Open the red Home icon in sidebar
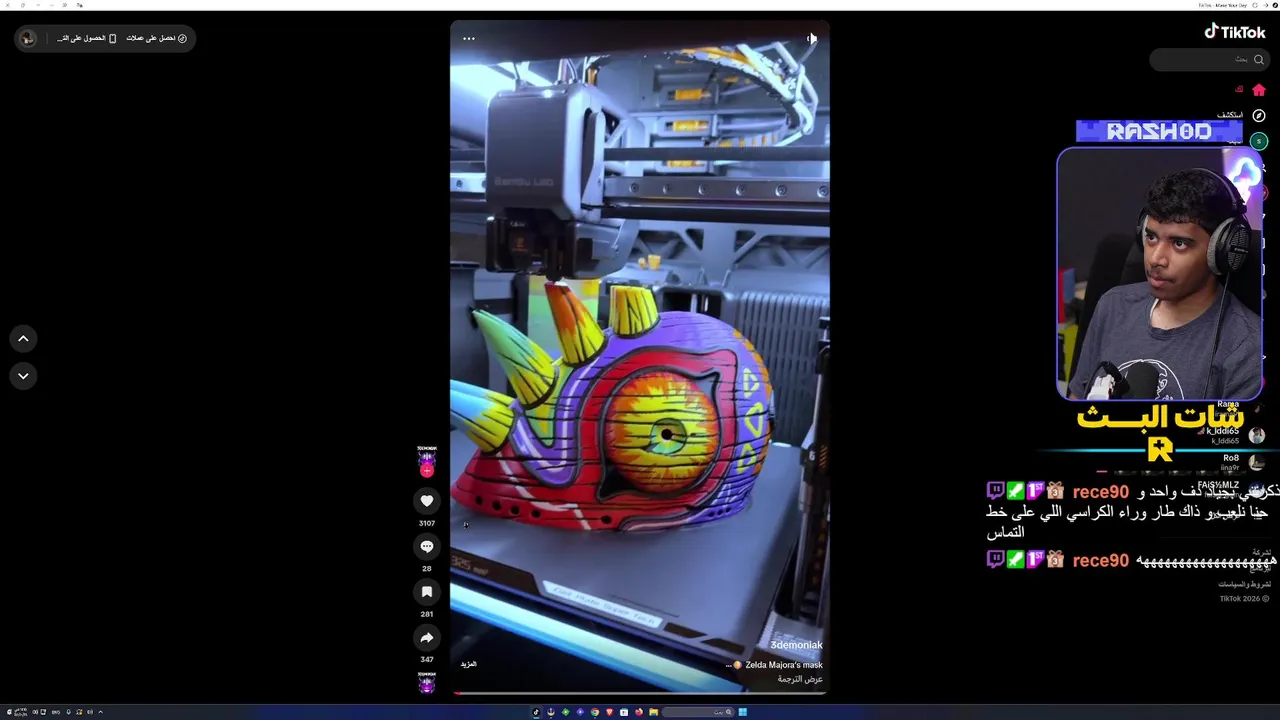Screen dimensions: 1280x720 [1258, 90]
